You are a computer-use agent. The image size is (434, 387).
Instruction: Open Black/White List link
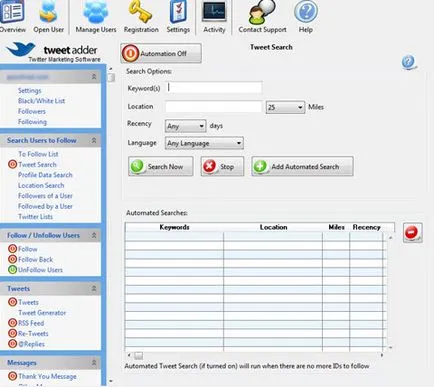tap(42, 101)
